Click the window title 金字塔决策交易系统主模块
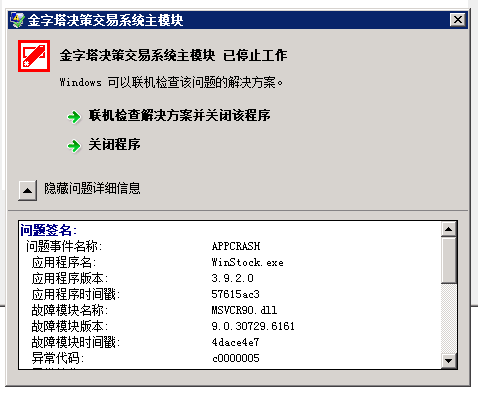Image resolution: width=478 pixels, height=395 pixels. [x=105, y=20]
